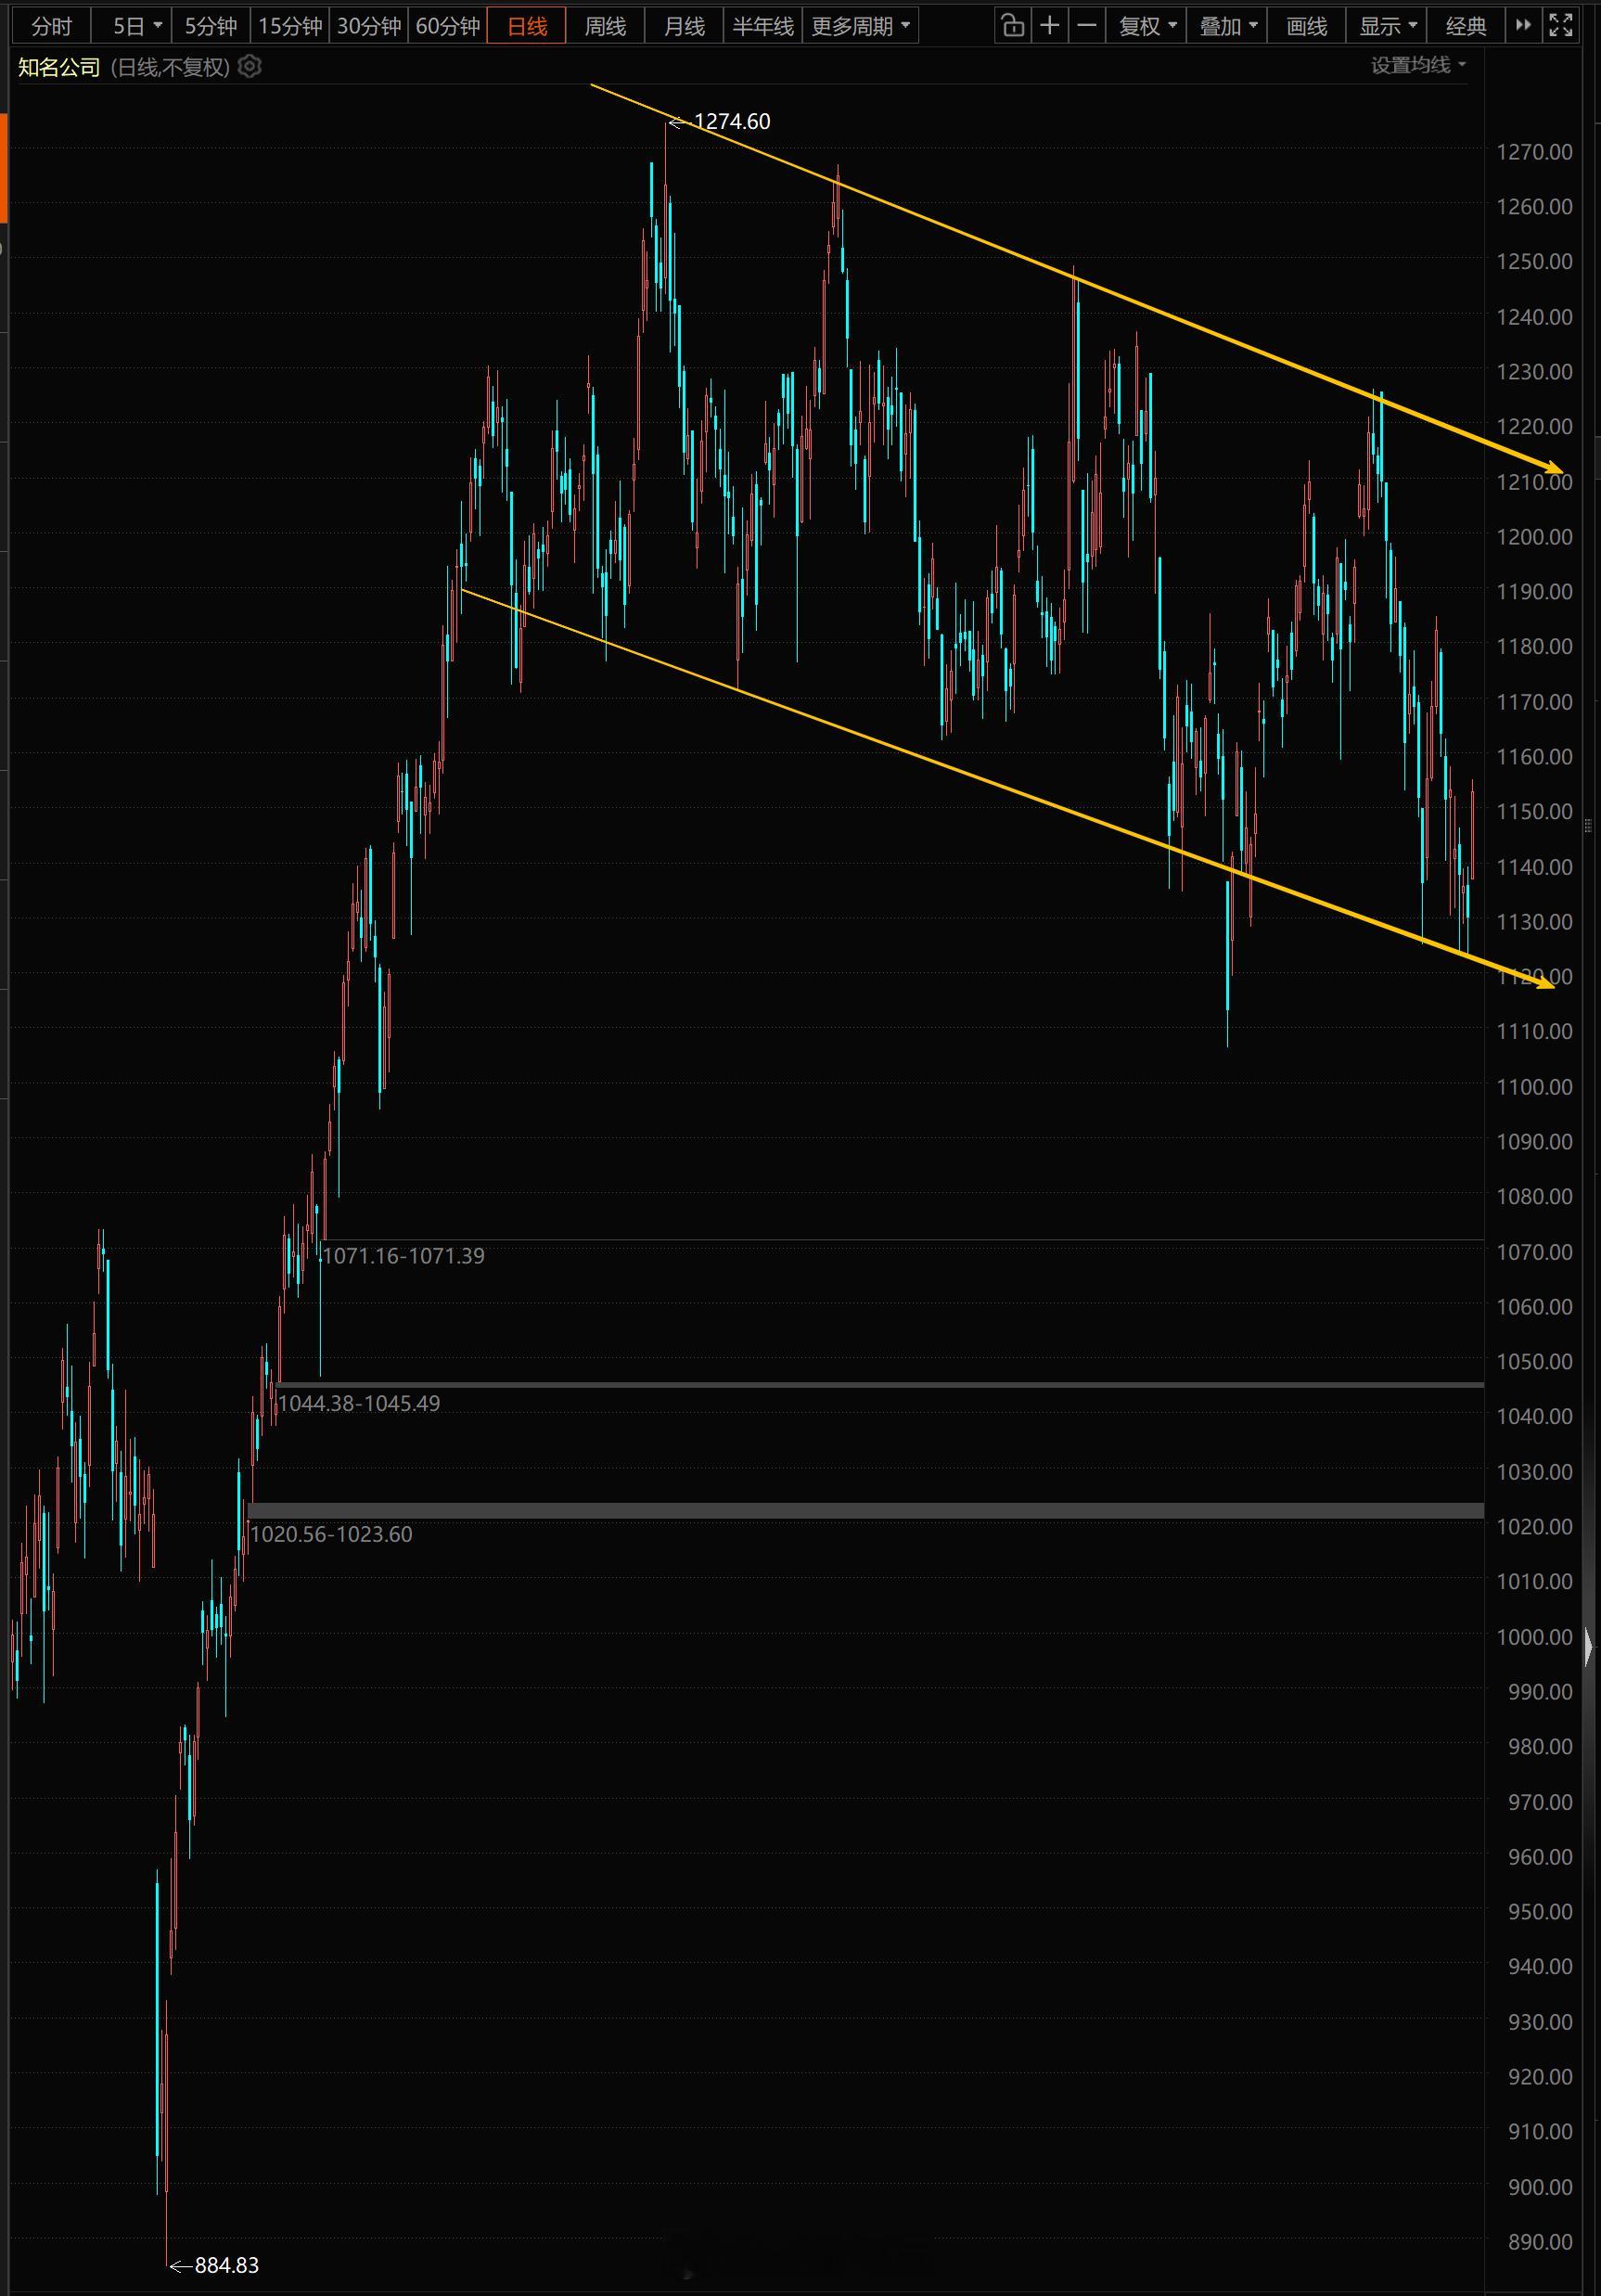The height and width of the screenshot is (2296, 1601).
Task: Expand the 更多周期 dropdown
Action: tap(860, 26)
